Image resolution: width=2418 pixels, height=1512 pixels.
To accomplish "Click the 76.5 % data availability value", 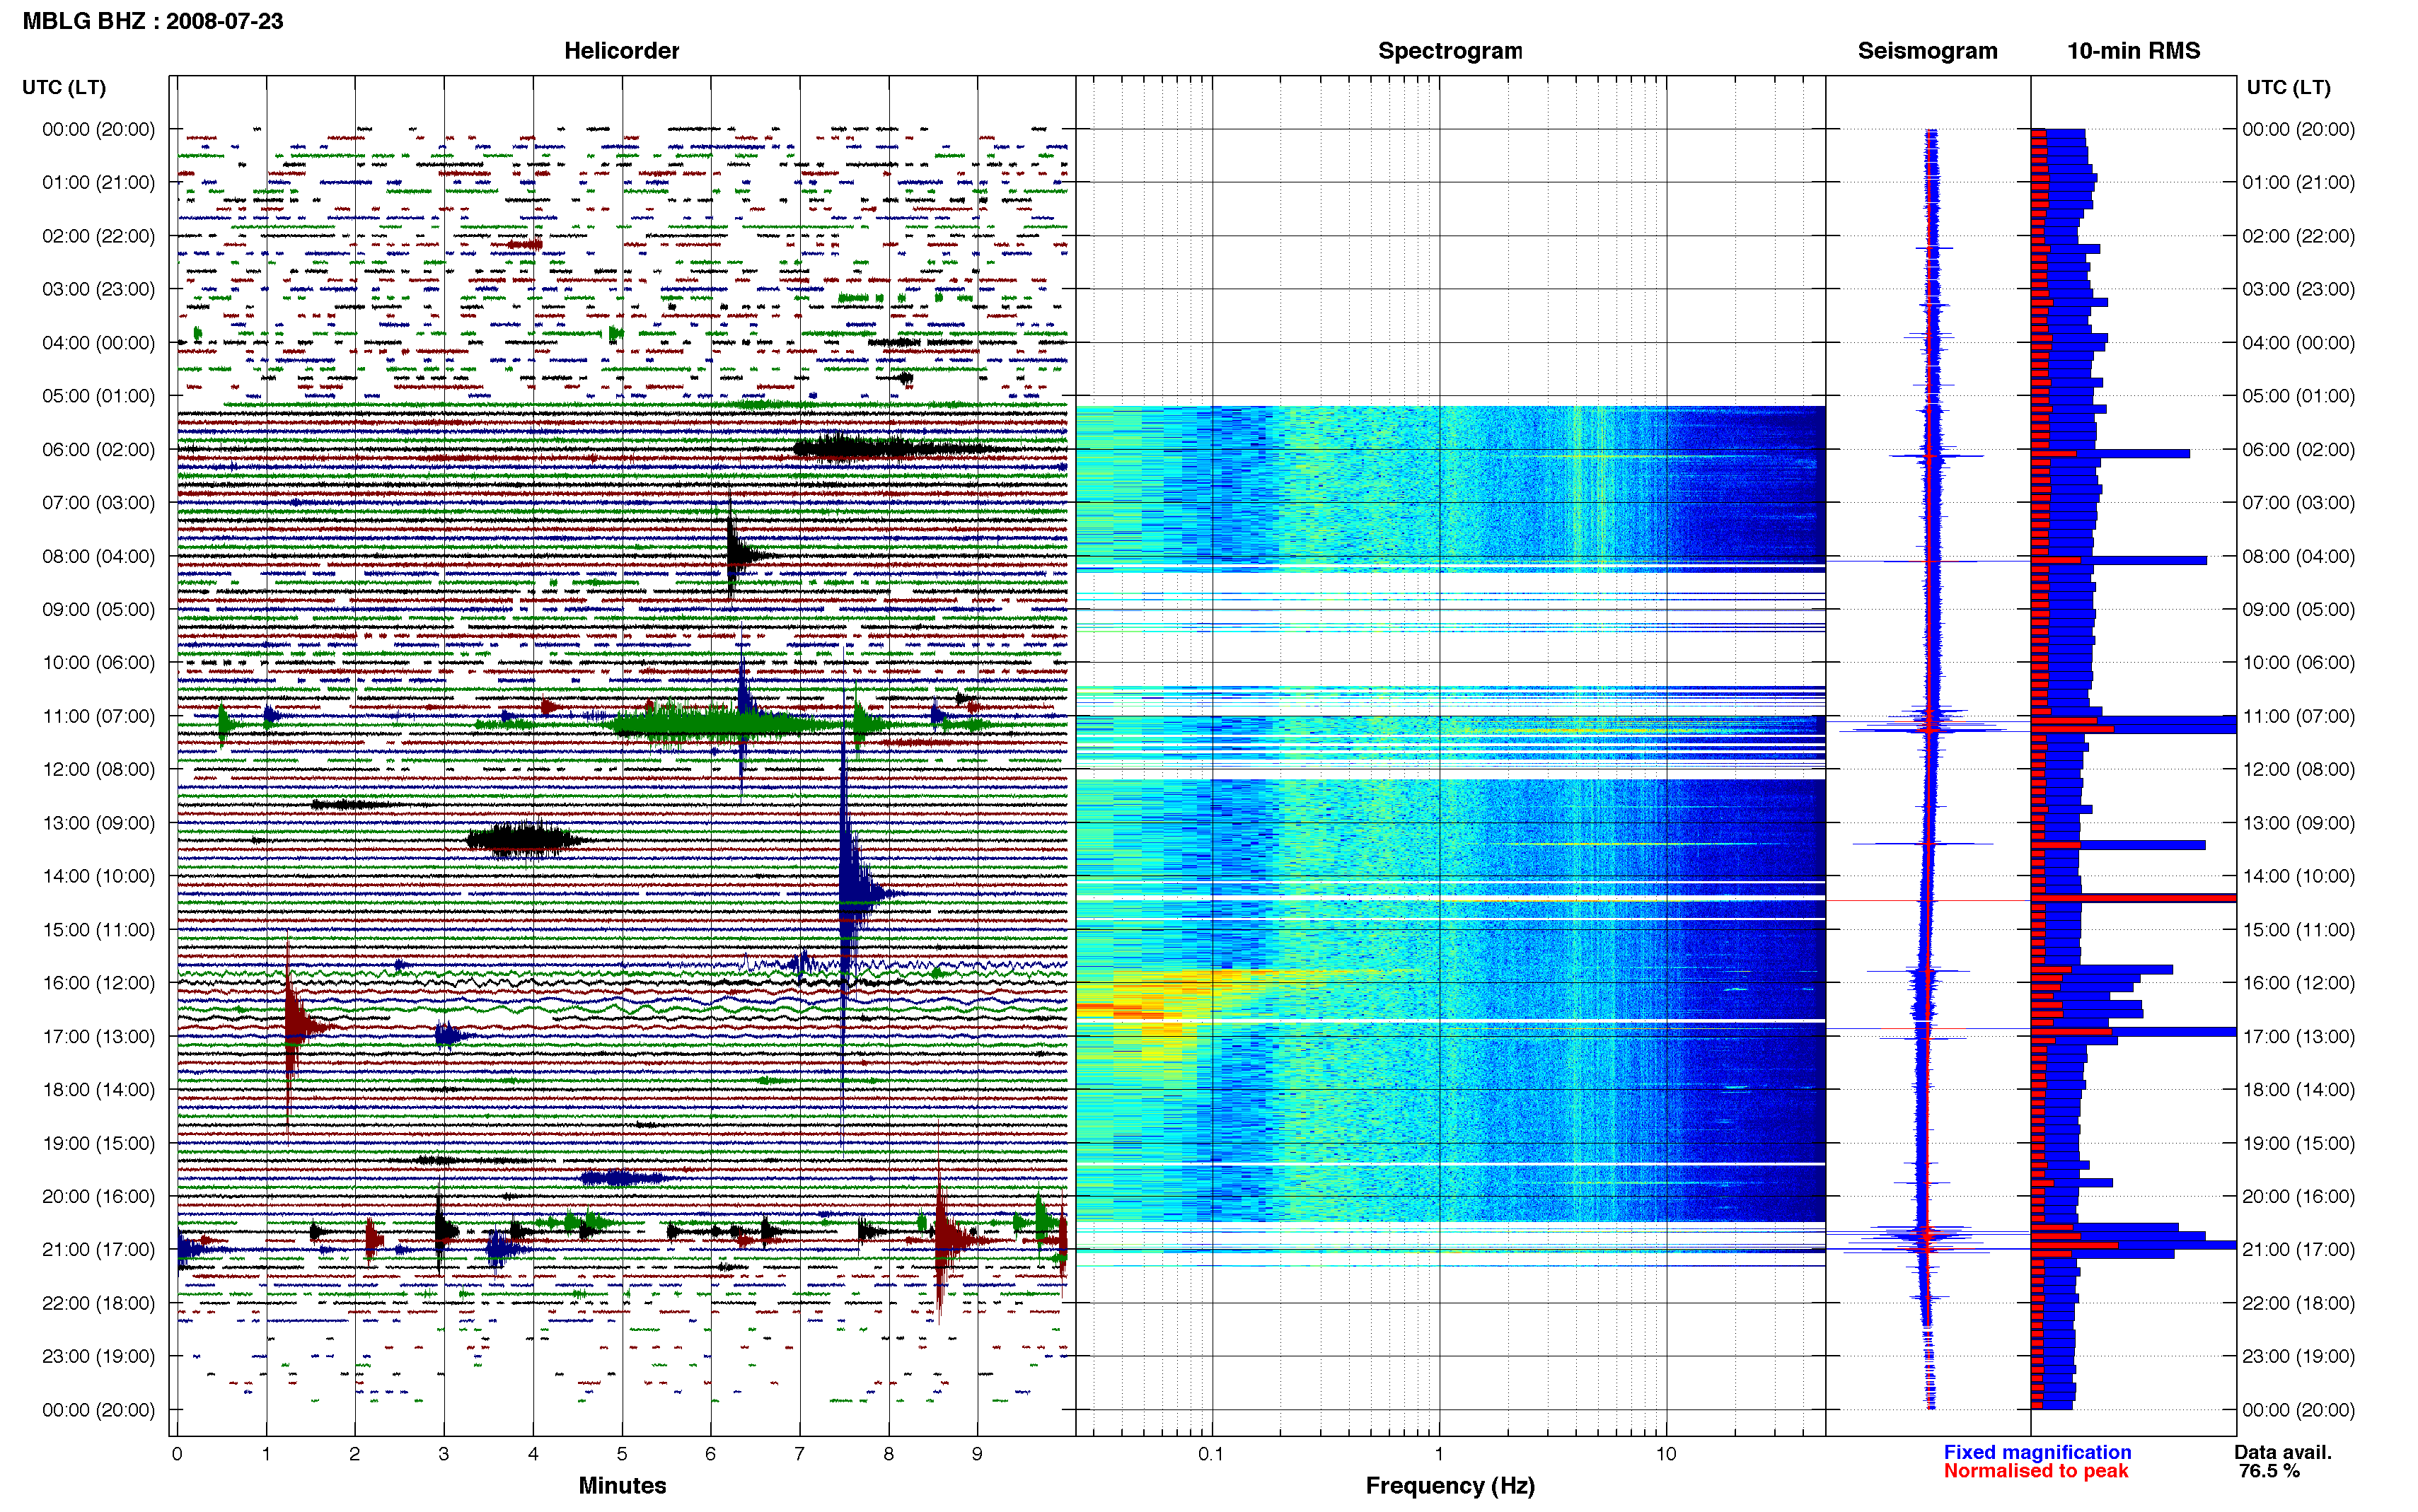I will point(2269,1471).
